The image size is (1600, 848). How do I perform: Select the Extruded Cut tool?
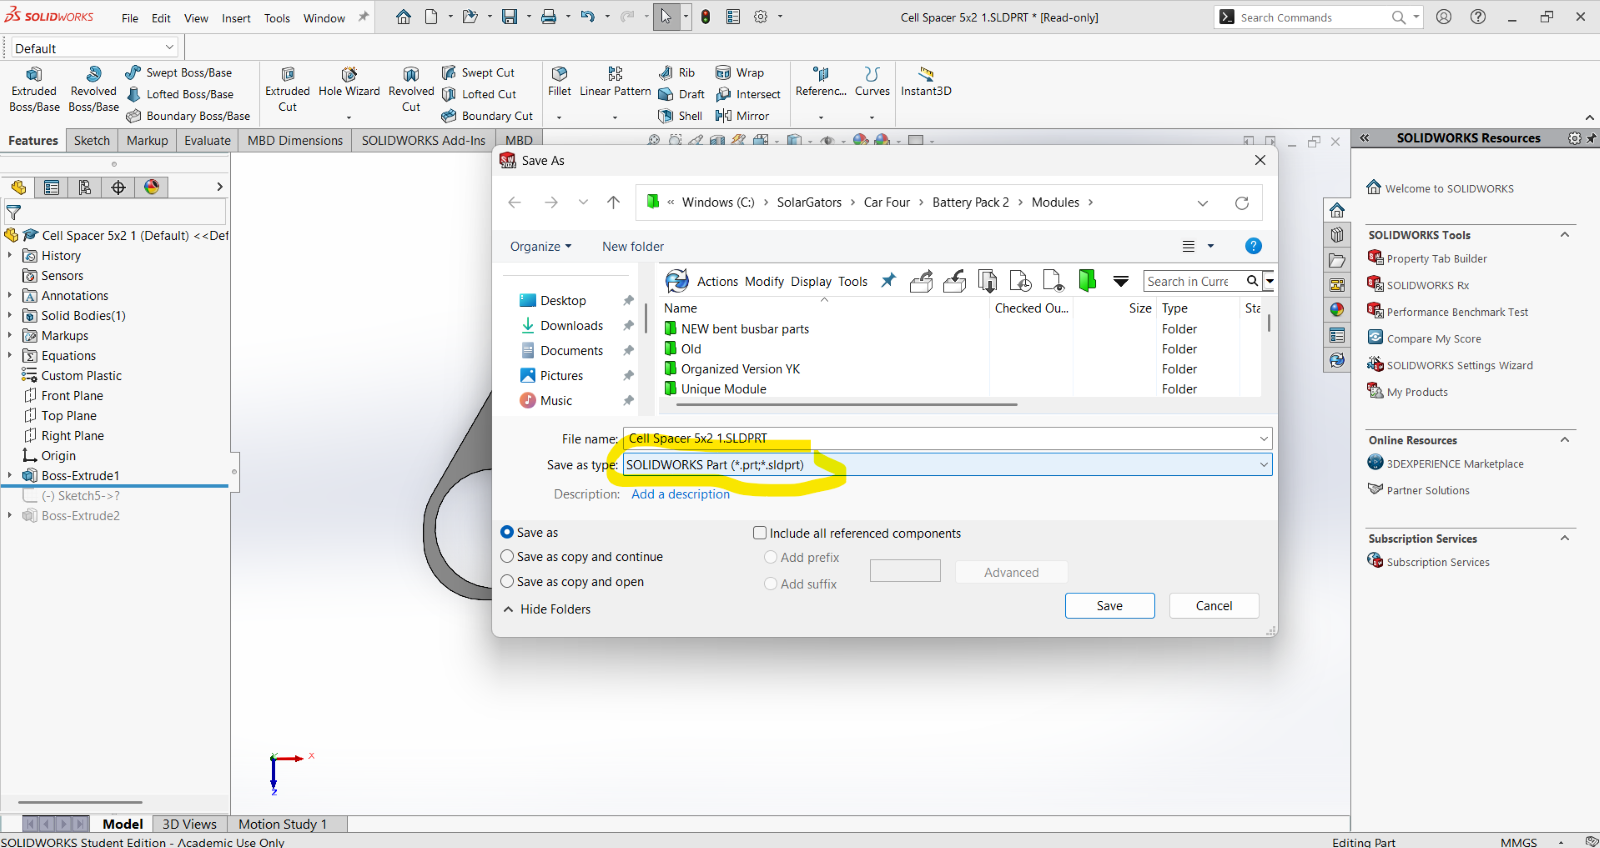click(287, 90)
